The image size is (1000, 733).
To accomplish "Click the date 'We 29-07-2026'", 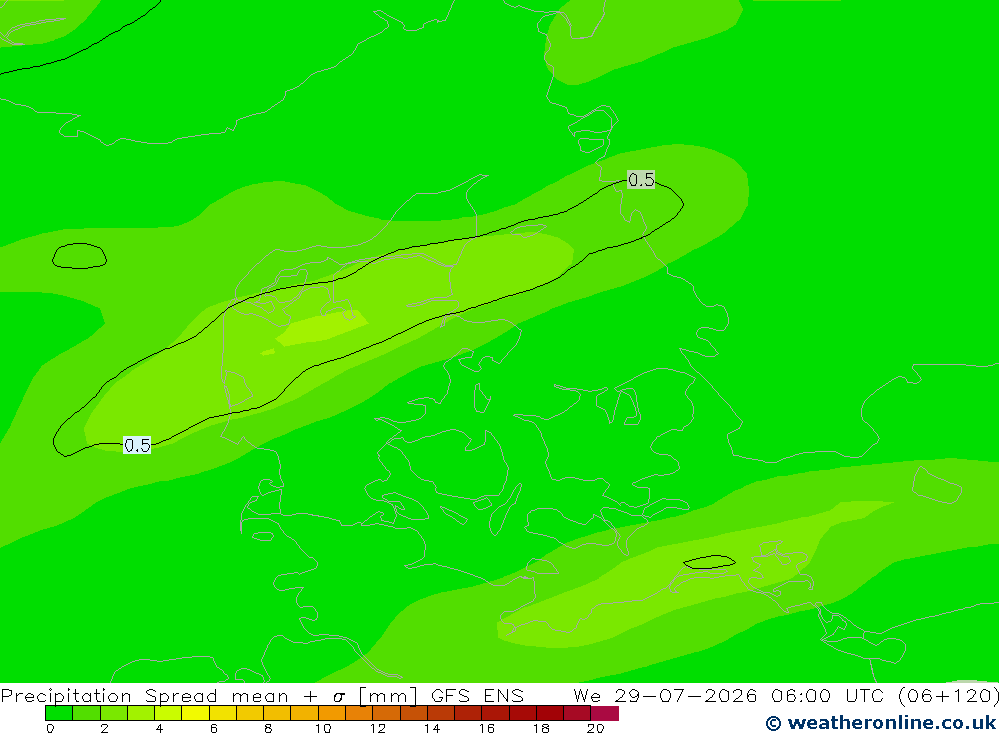I will [665, 695].
